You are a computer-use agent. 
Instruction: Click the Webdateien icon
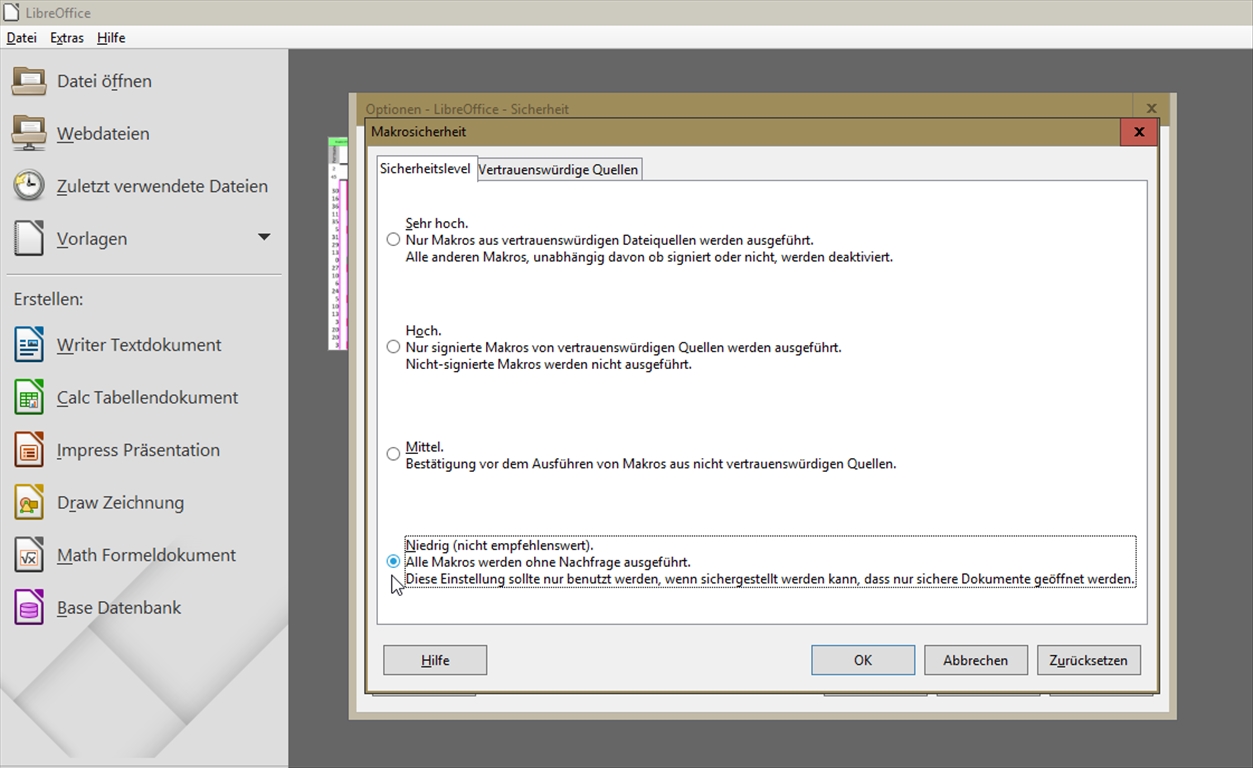pyautogui.click(x=29, y=133)
